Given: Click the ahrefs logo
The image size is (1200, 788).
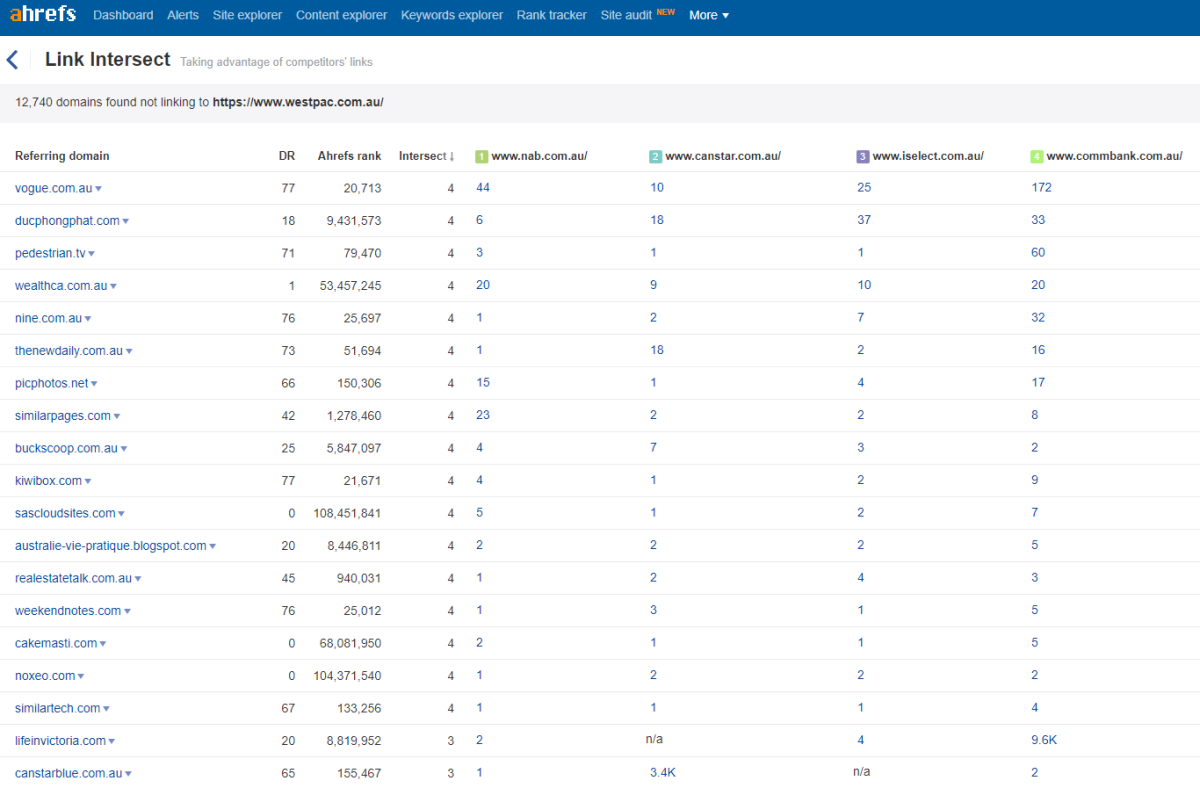Looking at the screenshot, I should coord(41,14).
